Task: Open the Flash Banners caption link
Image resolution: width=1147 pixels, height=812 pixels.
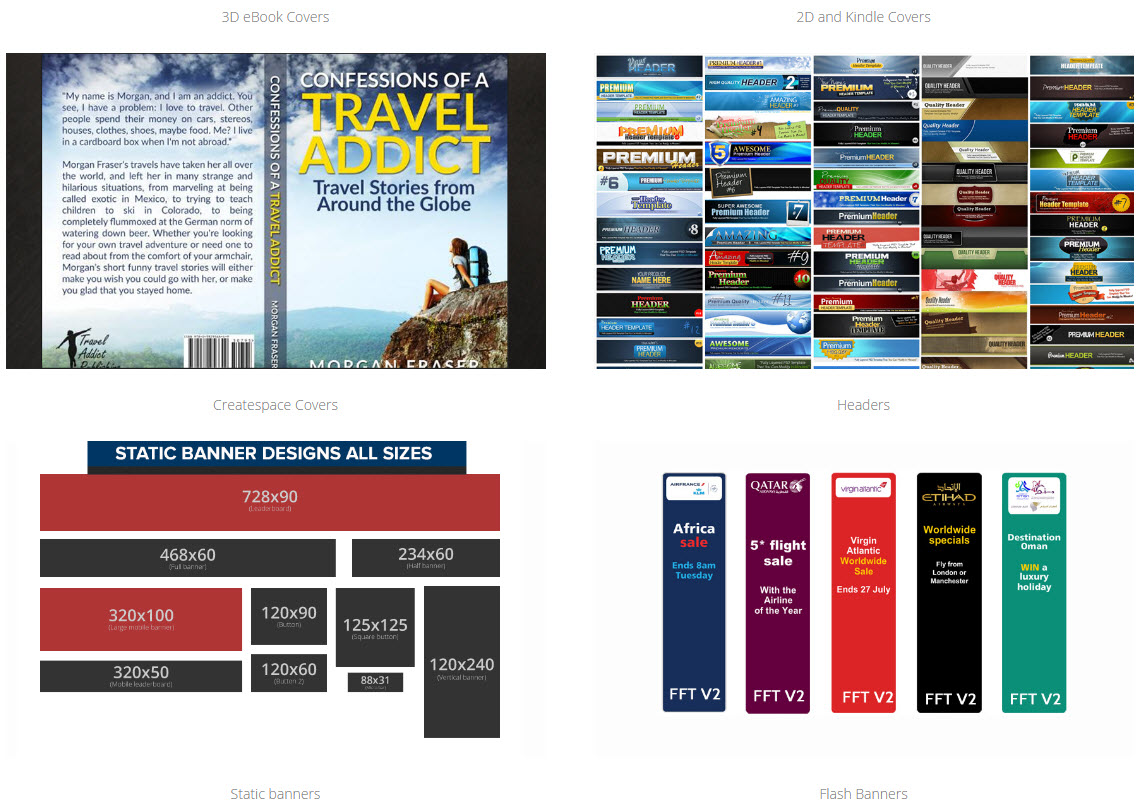Action: (863, 794)
